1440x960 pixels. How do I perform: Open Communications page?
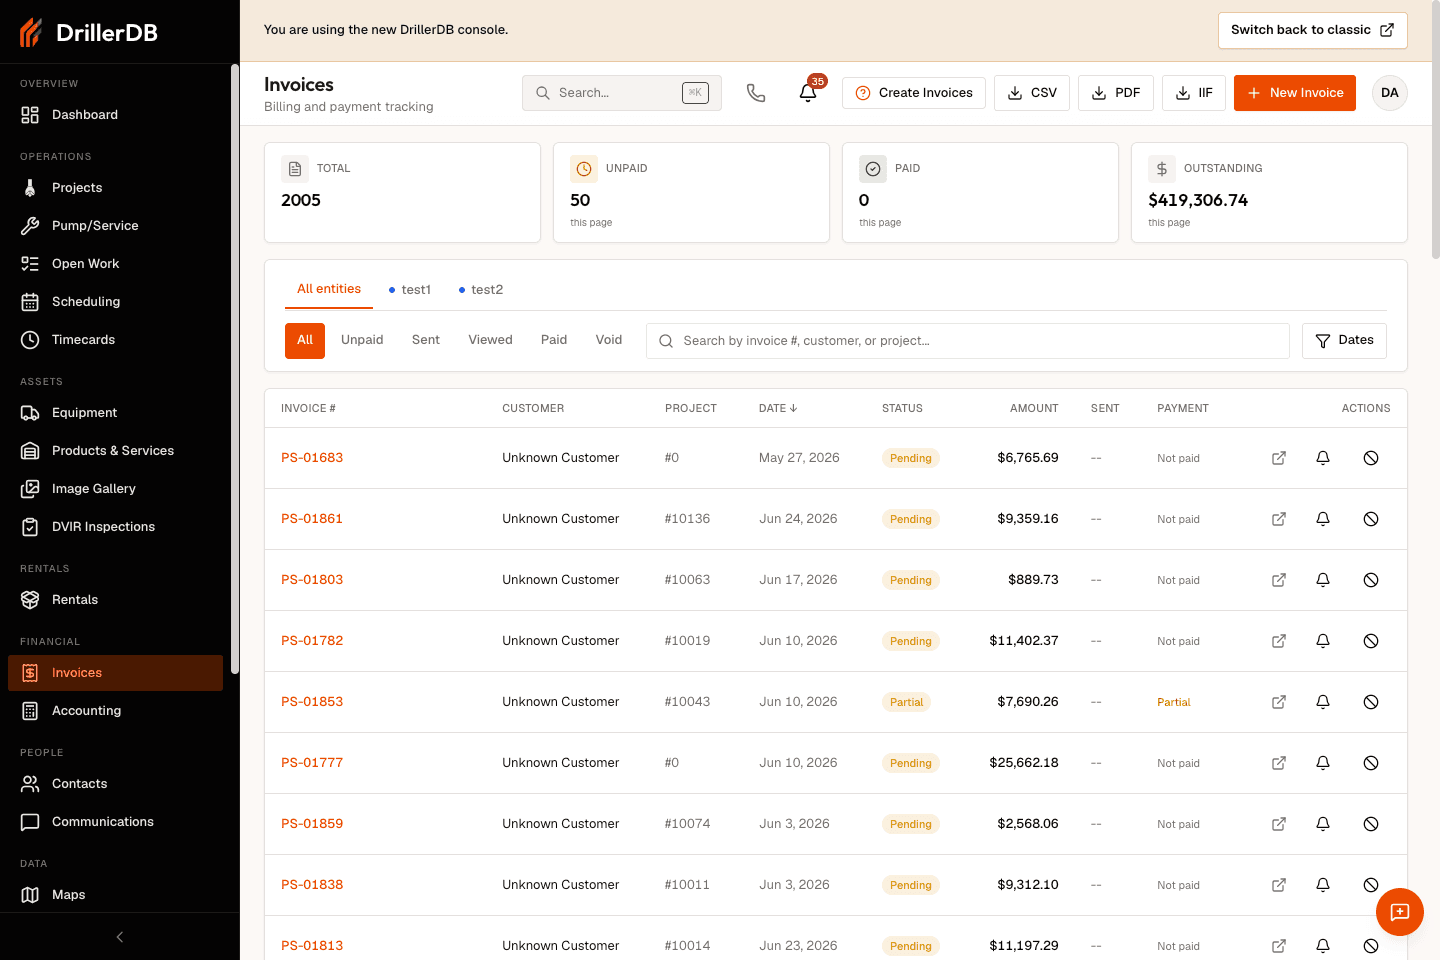[115, 822]
